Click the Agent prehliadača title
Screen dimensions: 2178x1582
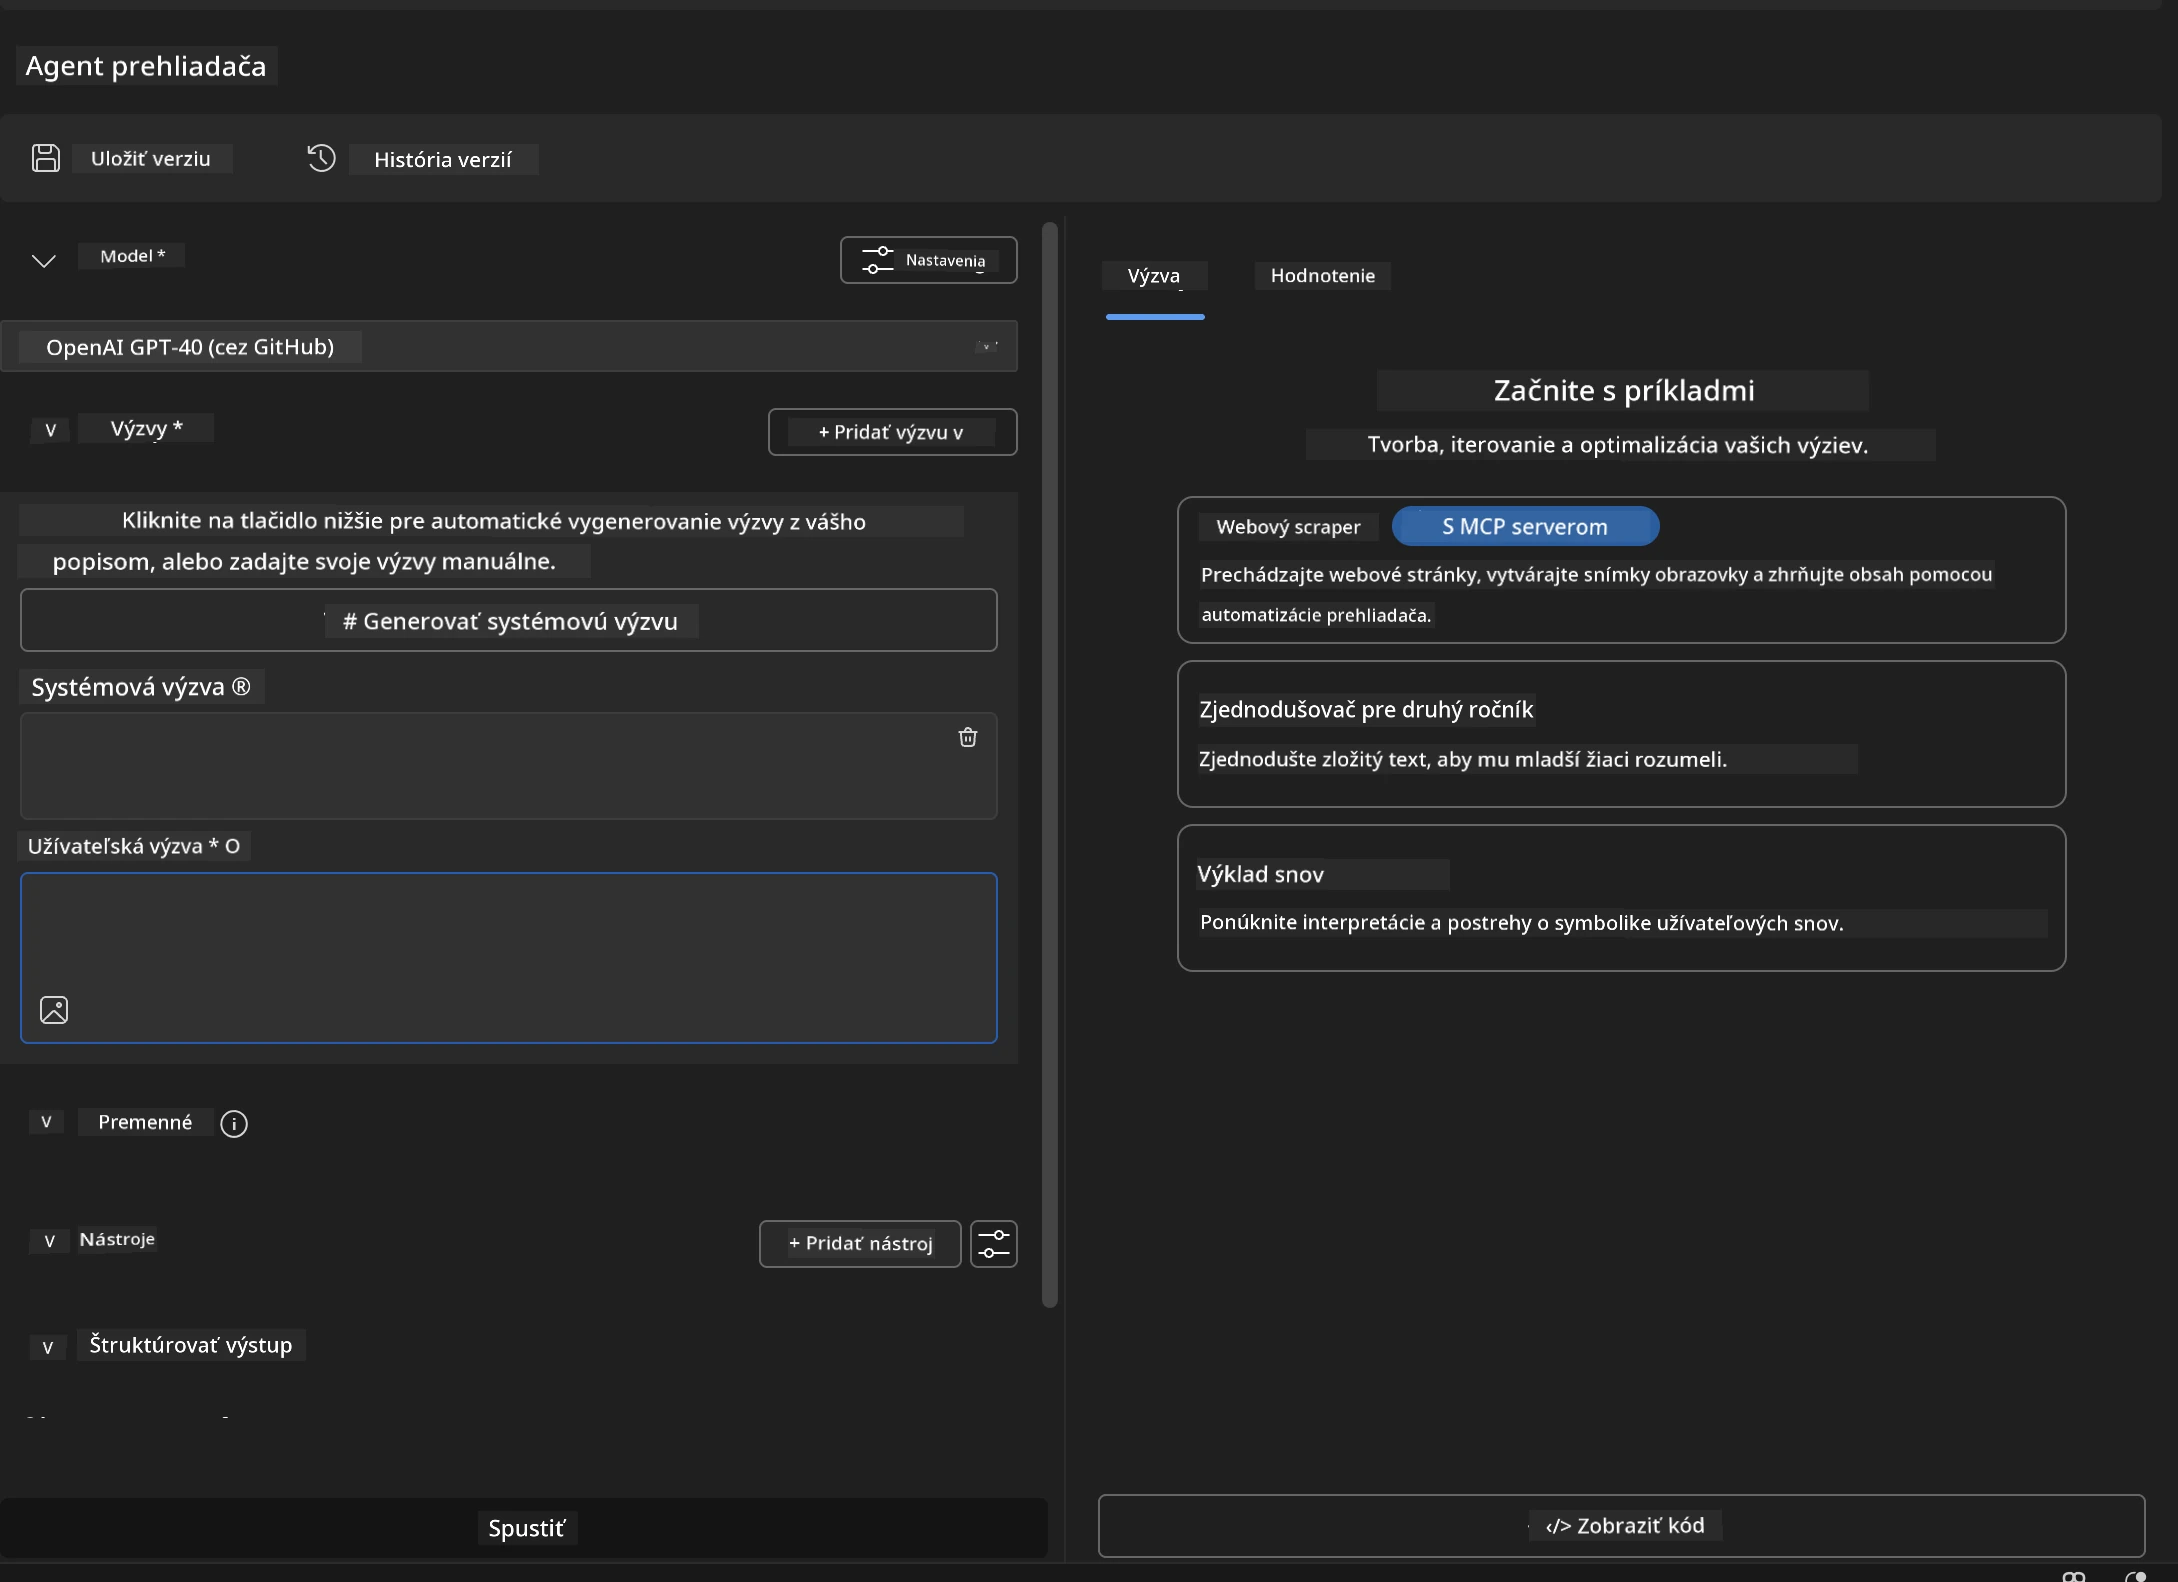coord(146,66)
